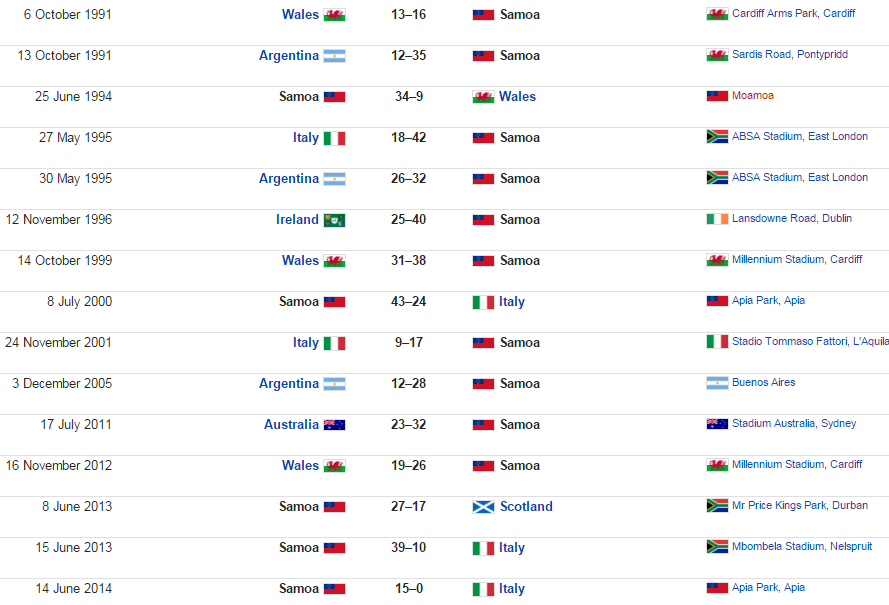Click the Irish tricolour flag by Lansdowne Road

tap(717, 219)
